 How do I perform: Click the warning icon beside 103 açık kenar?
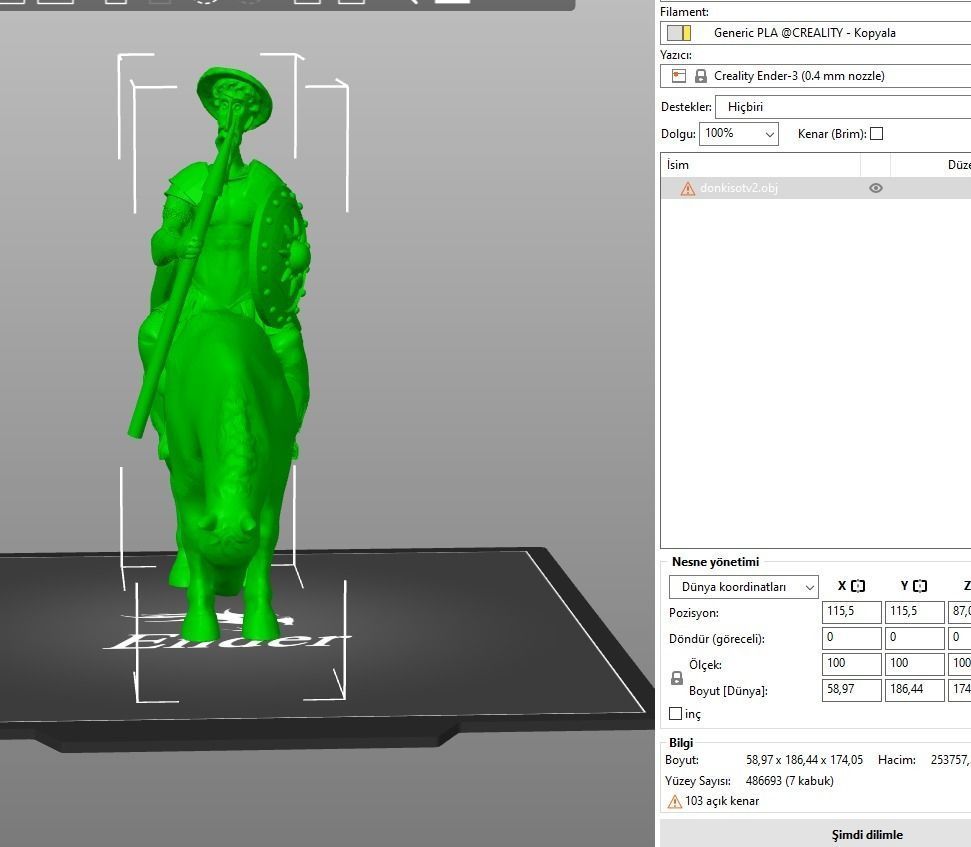(x=674, y=802)
